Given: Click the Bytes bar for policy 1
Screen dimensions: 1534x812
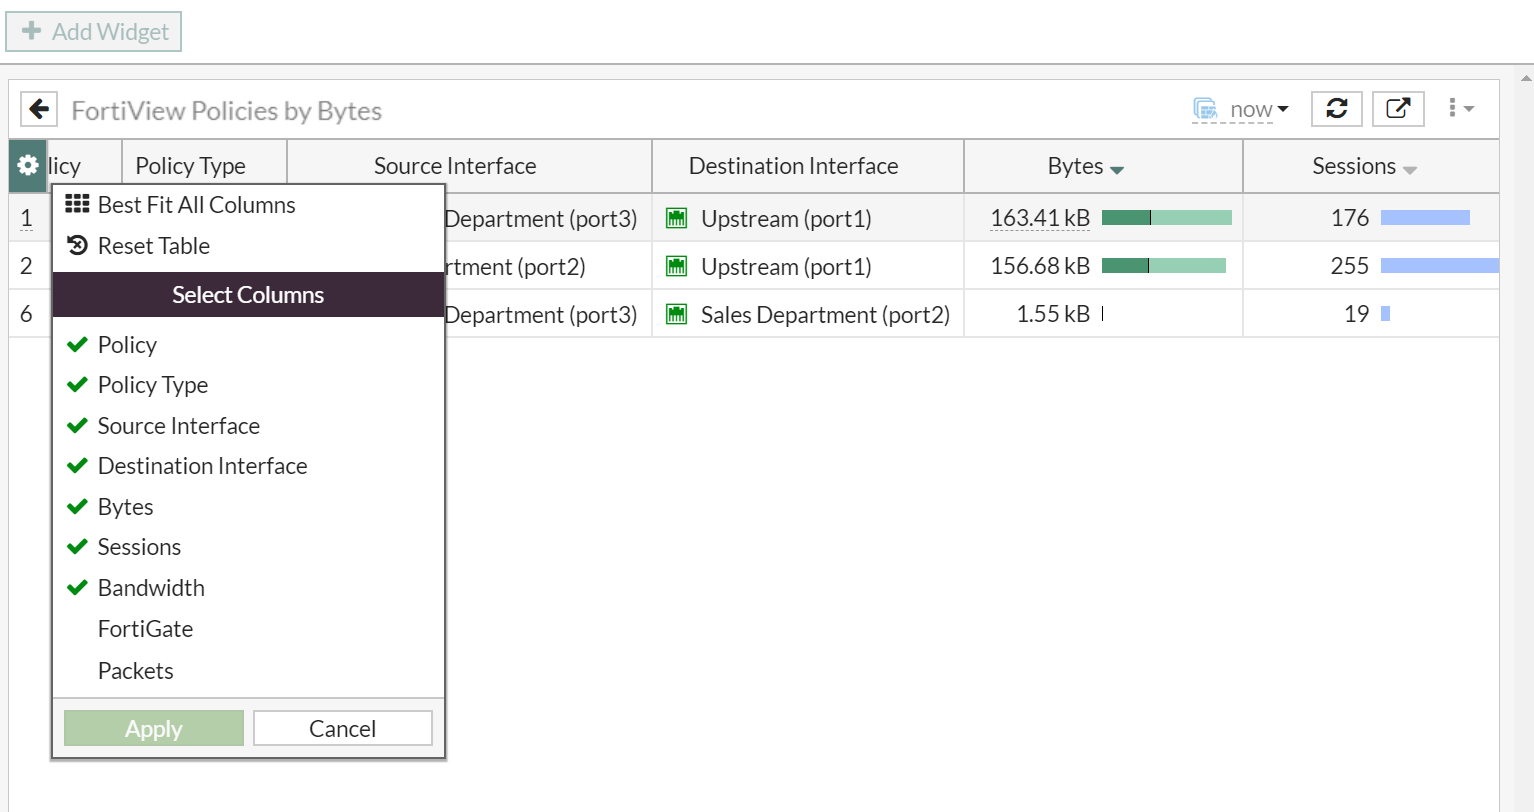Looking at the screenshot, I should 1166,218.
